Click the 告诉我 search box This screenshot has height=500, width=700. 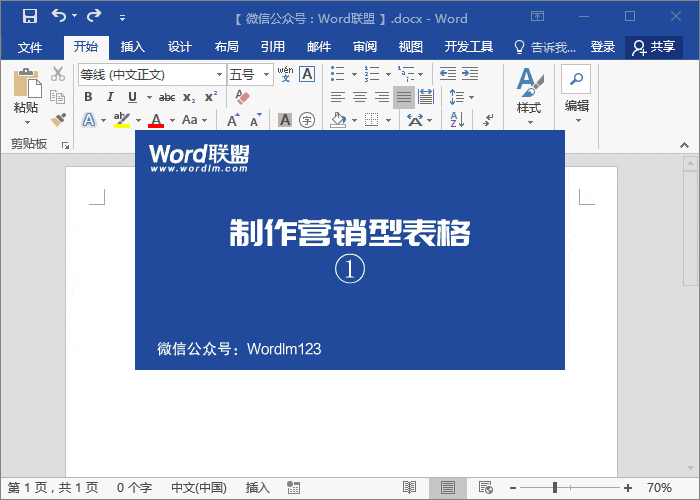pos(545,47)
